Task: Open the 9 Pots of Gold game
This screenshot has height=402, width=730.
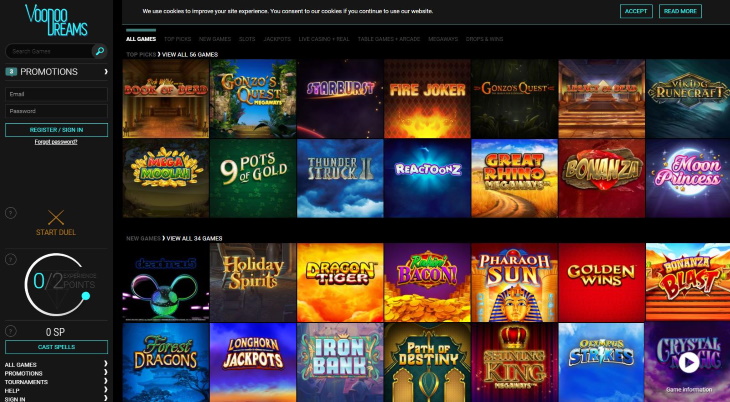Action: coord(253,178)
